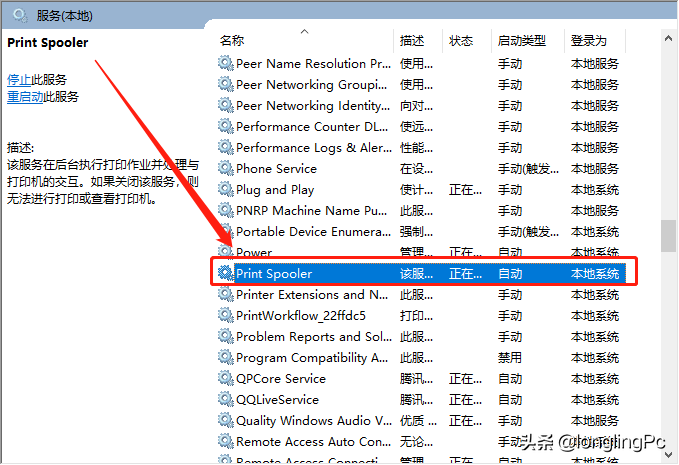The width and height of the screenshot is (679, 465).
Task: Select the Printer Extensions and N... service name
Action: tap(312, 295)
